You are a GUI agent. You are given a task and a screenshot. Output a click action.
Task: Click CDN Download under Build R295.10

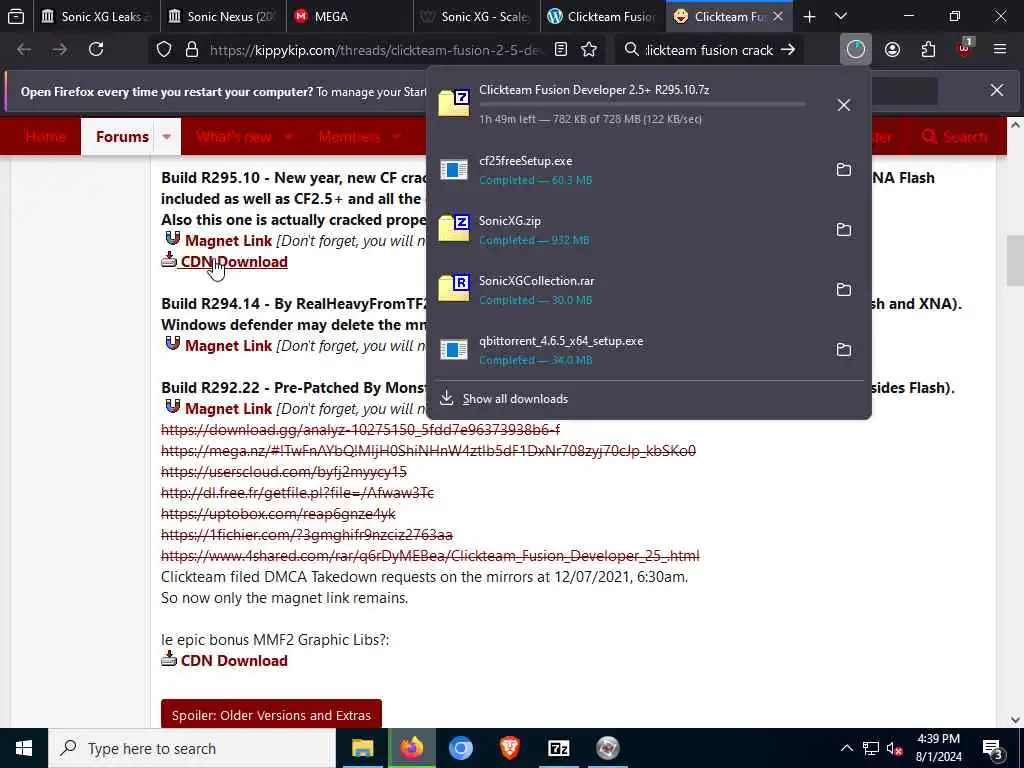(x=234, y=261)
